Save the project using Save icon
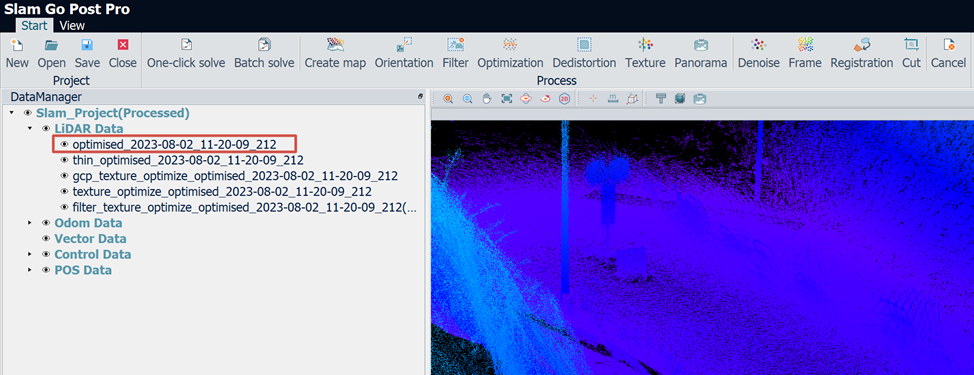 tap(87, 45)
